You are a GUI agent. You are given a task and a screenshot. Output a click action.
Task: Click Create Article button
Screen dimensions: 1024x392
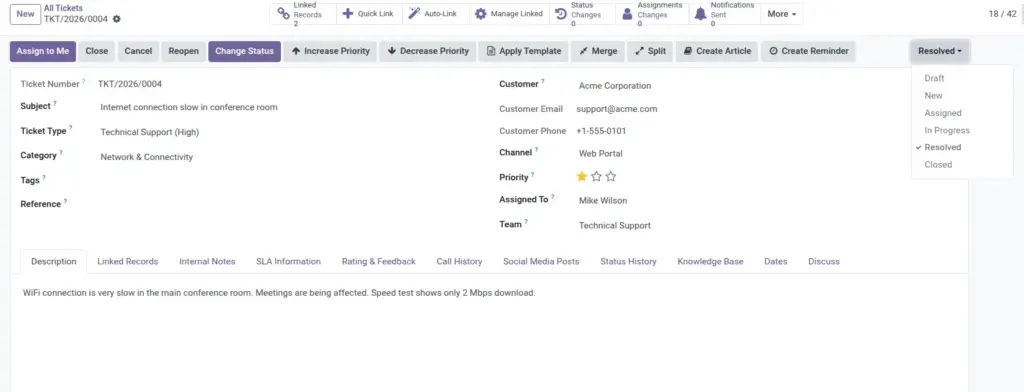(x=717, y=51)
